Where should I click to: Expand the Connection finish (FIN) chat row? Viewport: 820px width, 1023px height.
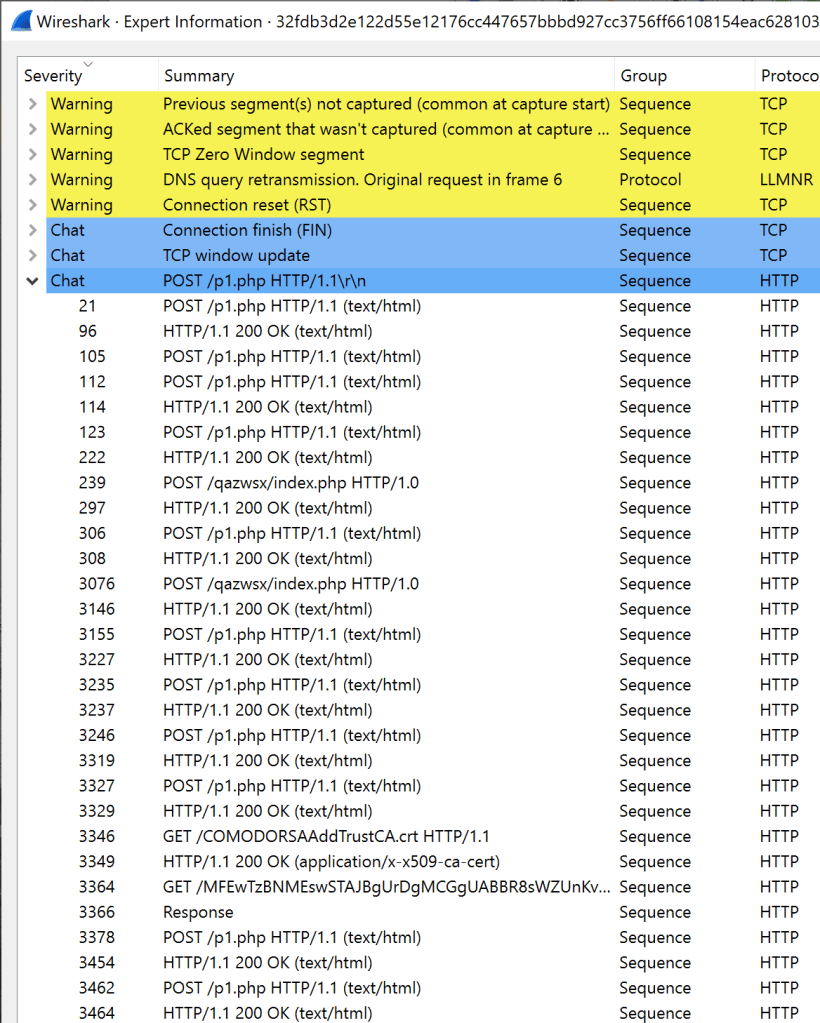[33, 230]
